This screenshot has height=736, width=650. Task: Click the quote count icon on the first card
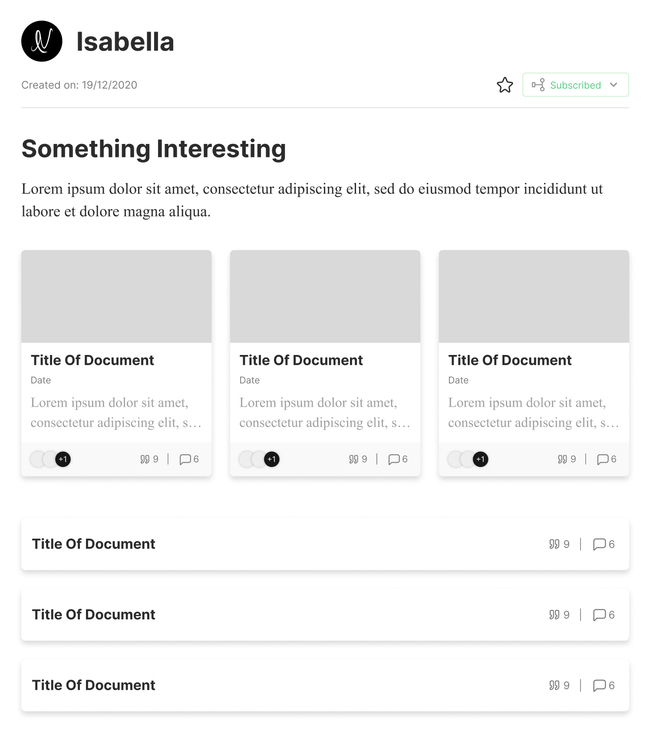click(x=145, y=459)
